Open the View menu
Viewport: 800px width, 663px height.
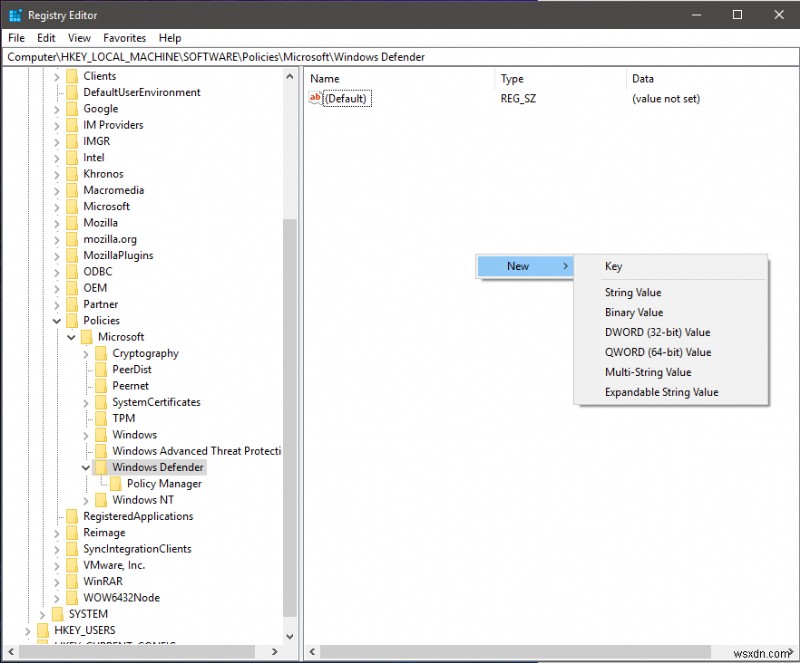[x=78, y=38]
